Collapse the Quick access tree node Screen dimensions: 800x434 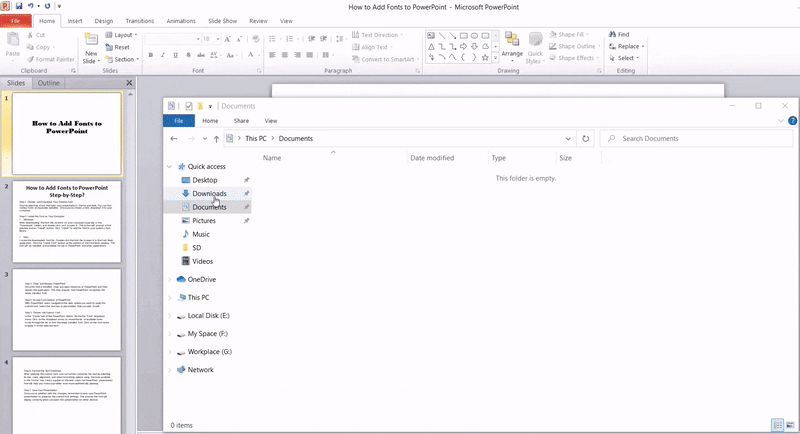[x=170, y=166]
